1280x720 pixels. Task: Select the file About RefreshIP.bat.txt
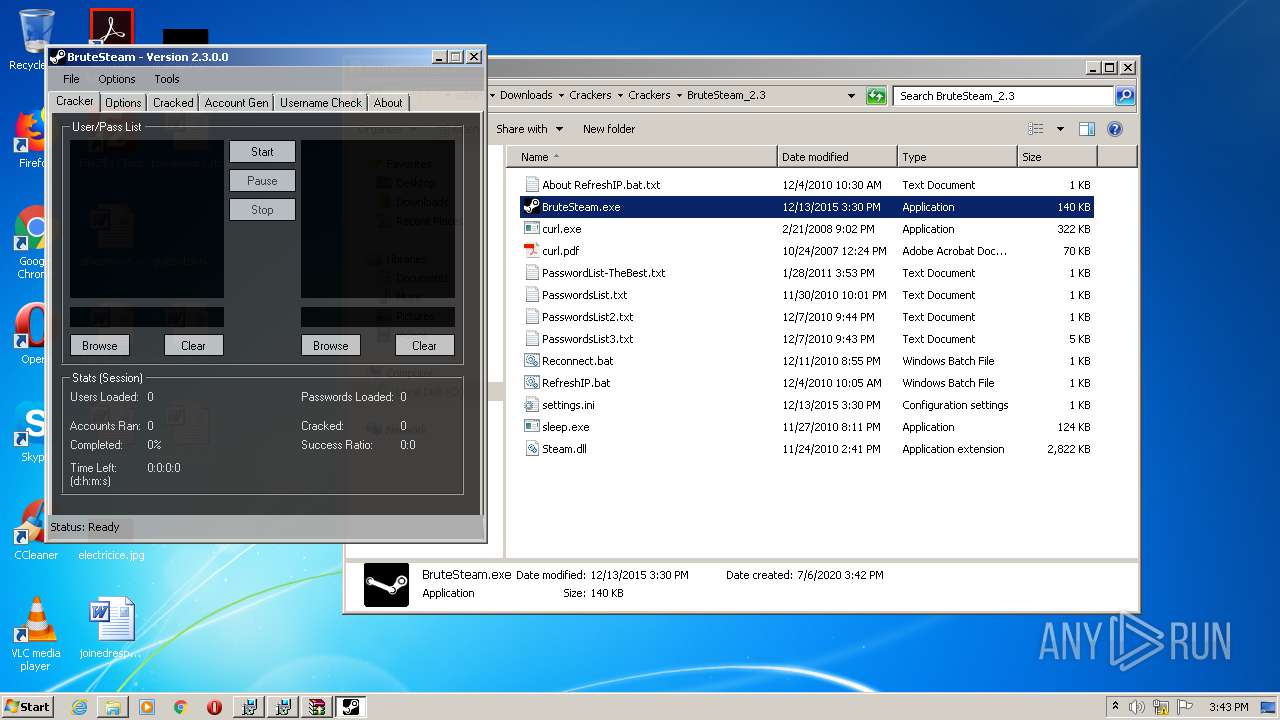tap(601, 185)
